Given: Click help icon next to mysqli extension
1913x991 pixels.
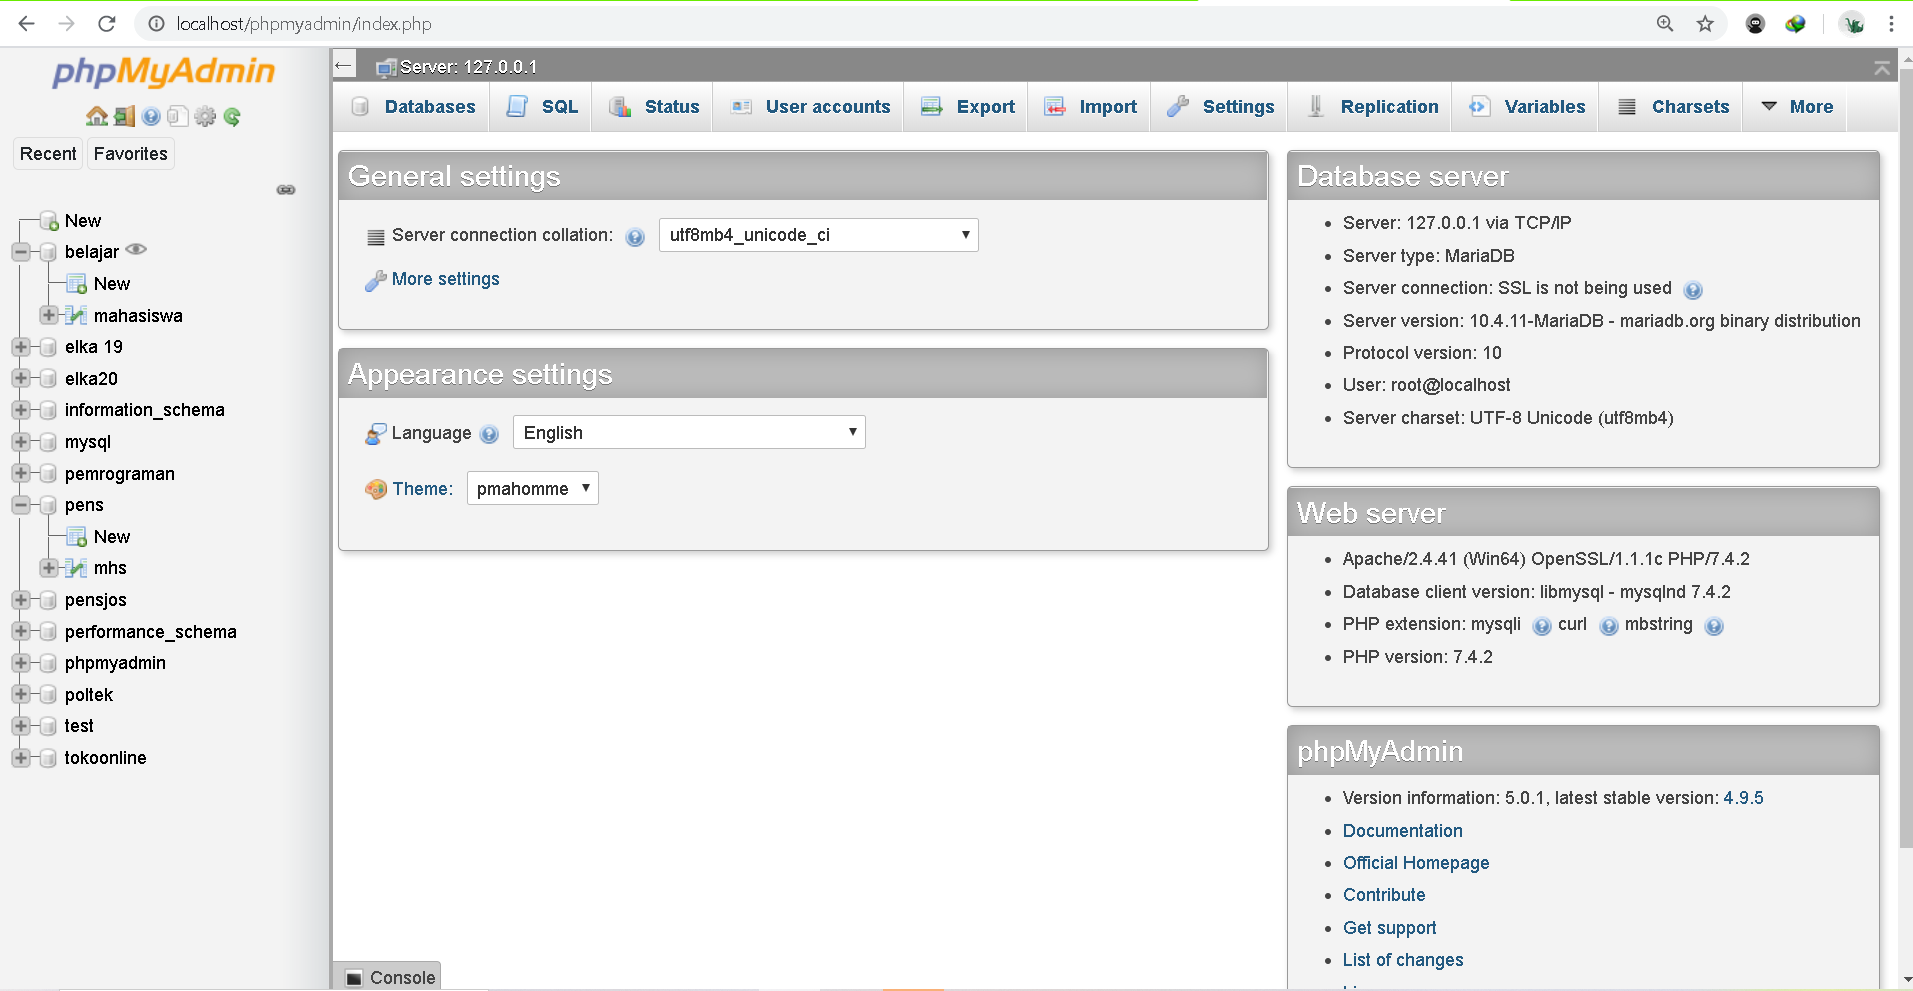Looking at the screenshot, I should click(x=1542, y=626).
